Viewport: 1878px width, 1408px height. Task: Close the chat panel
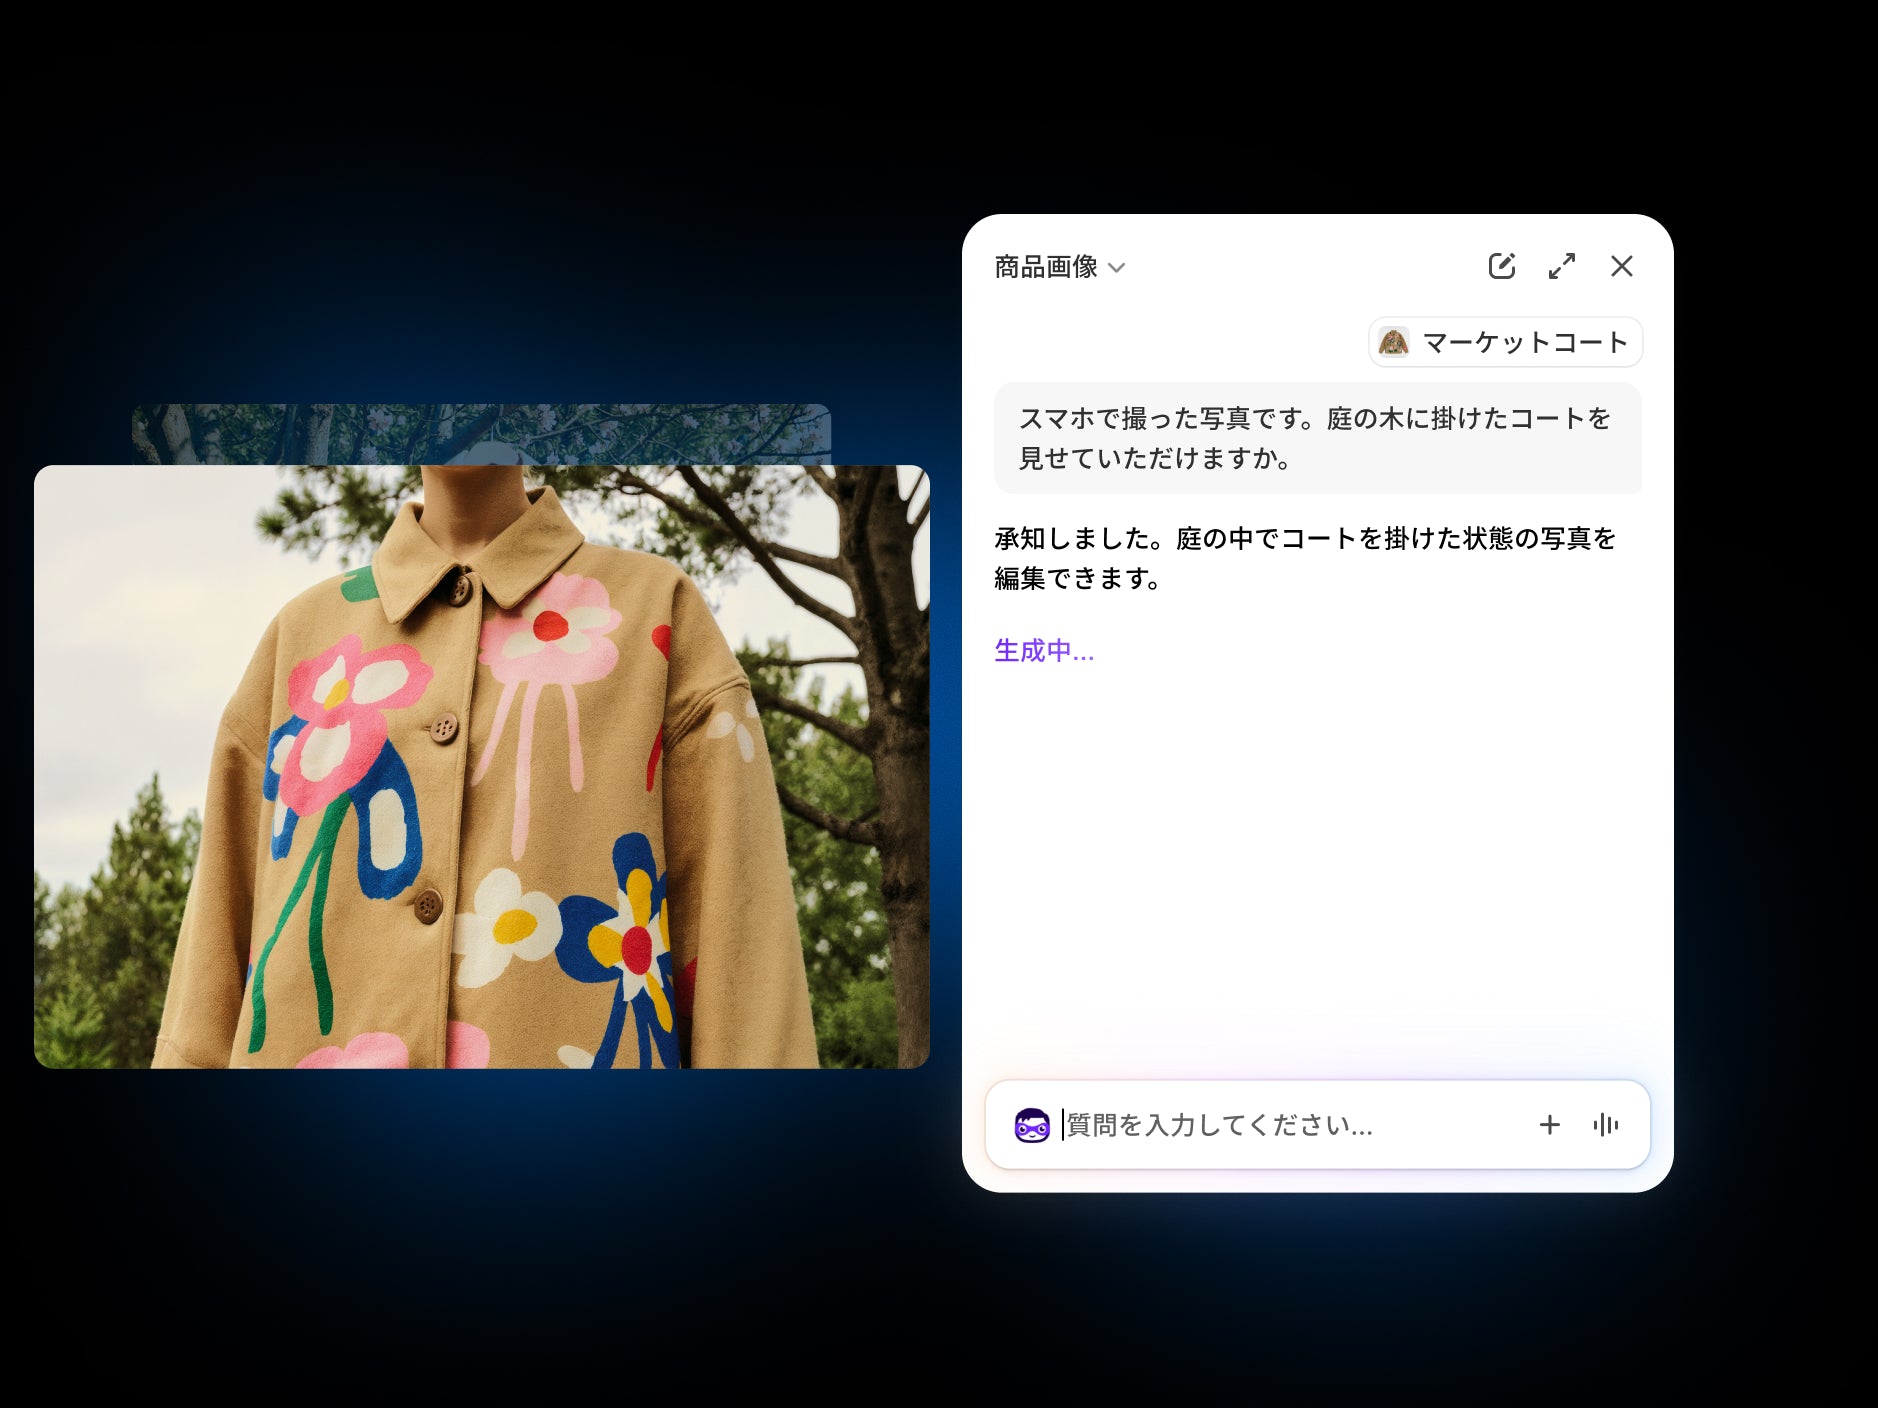1622,266
